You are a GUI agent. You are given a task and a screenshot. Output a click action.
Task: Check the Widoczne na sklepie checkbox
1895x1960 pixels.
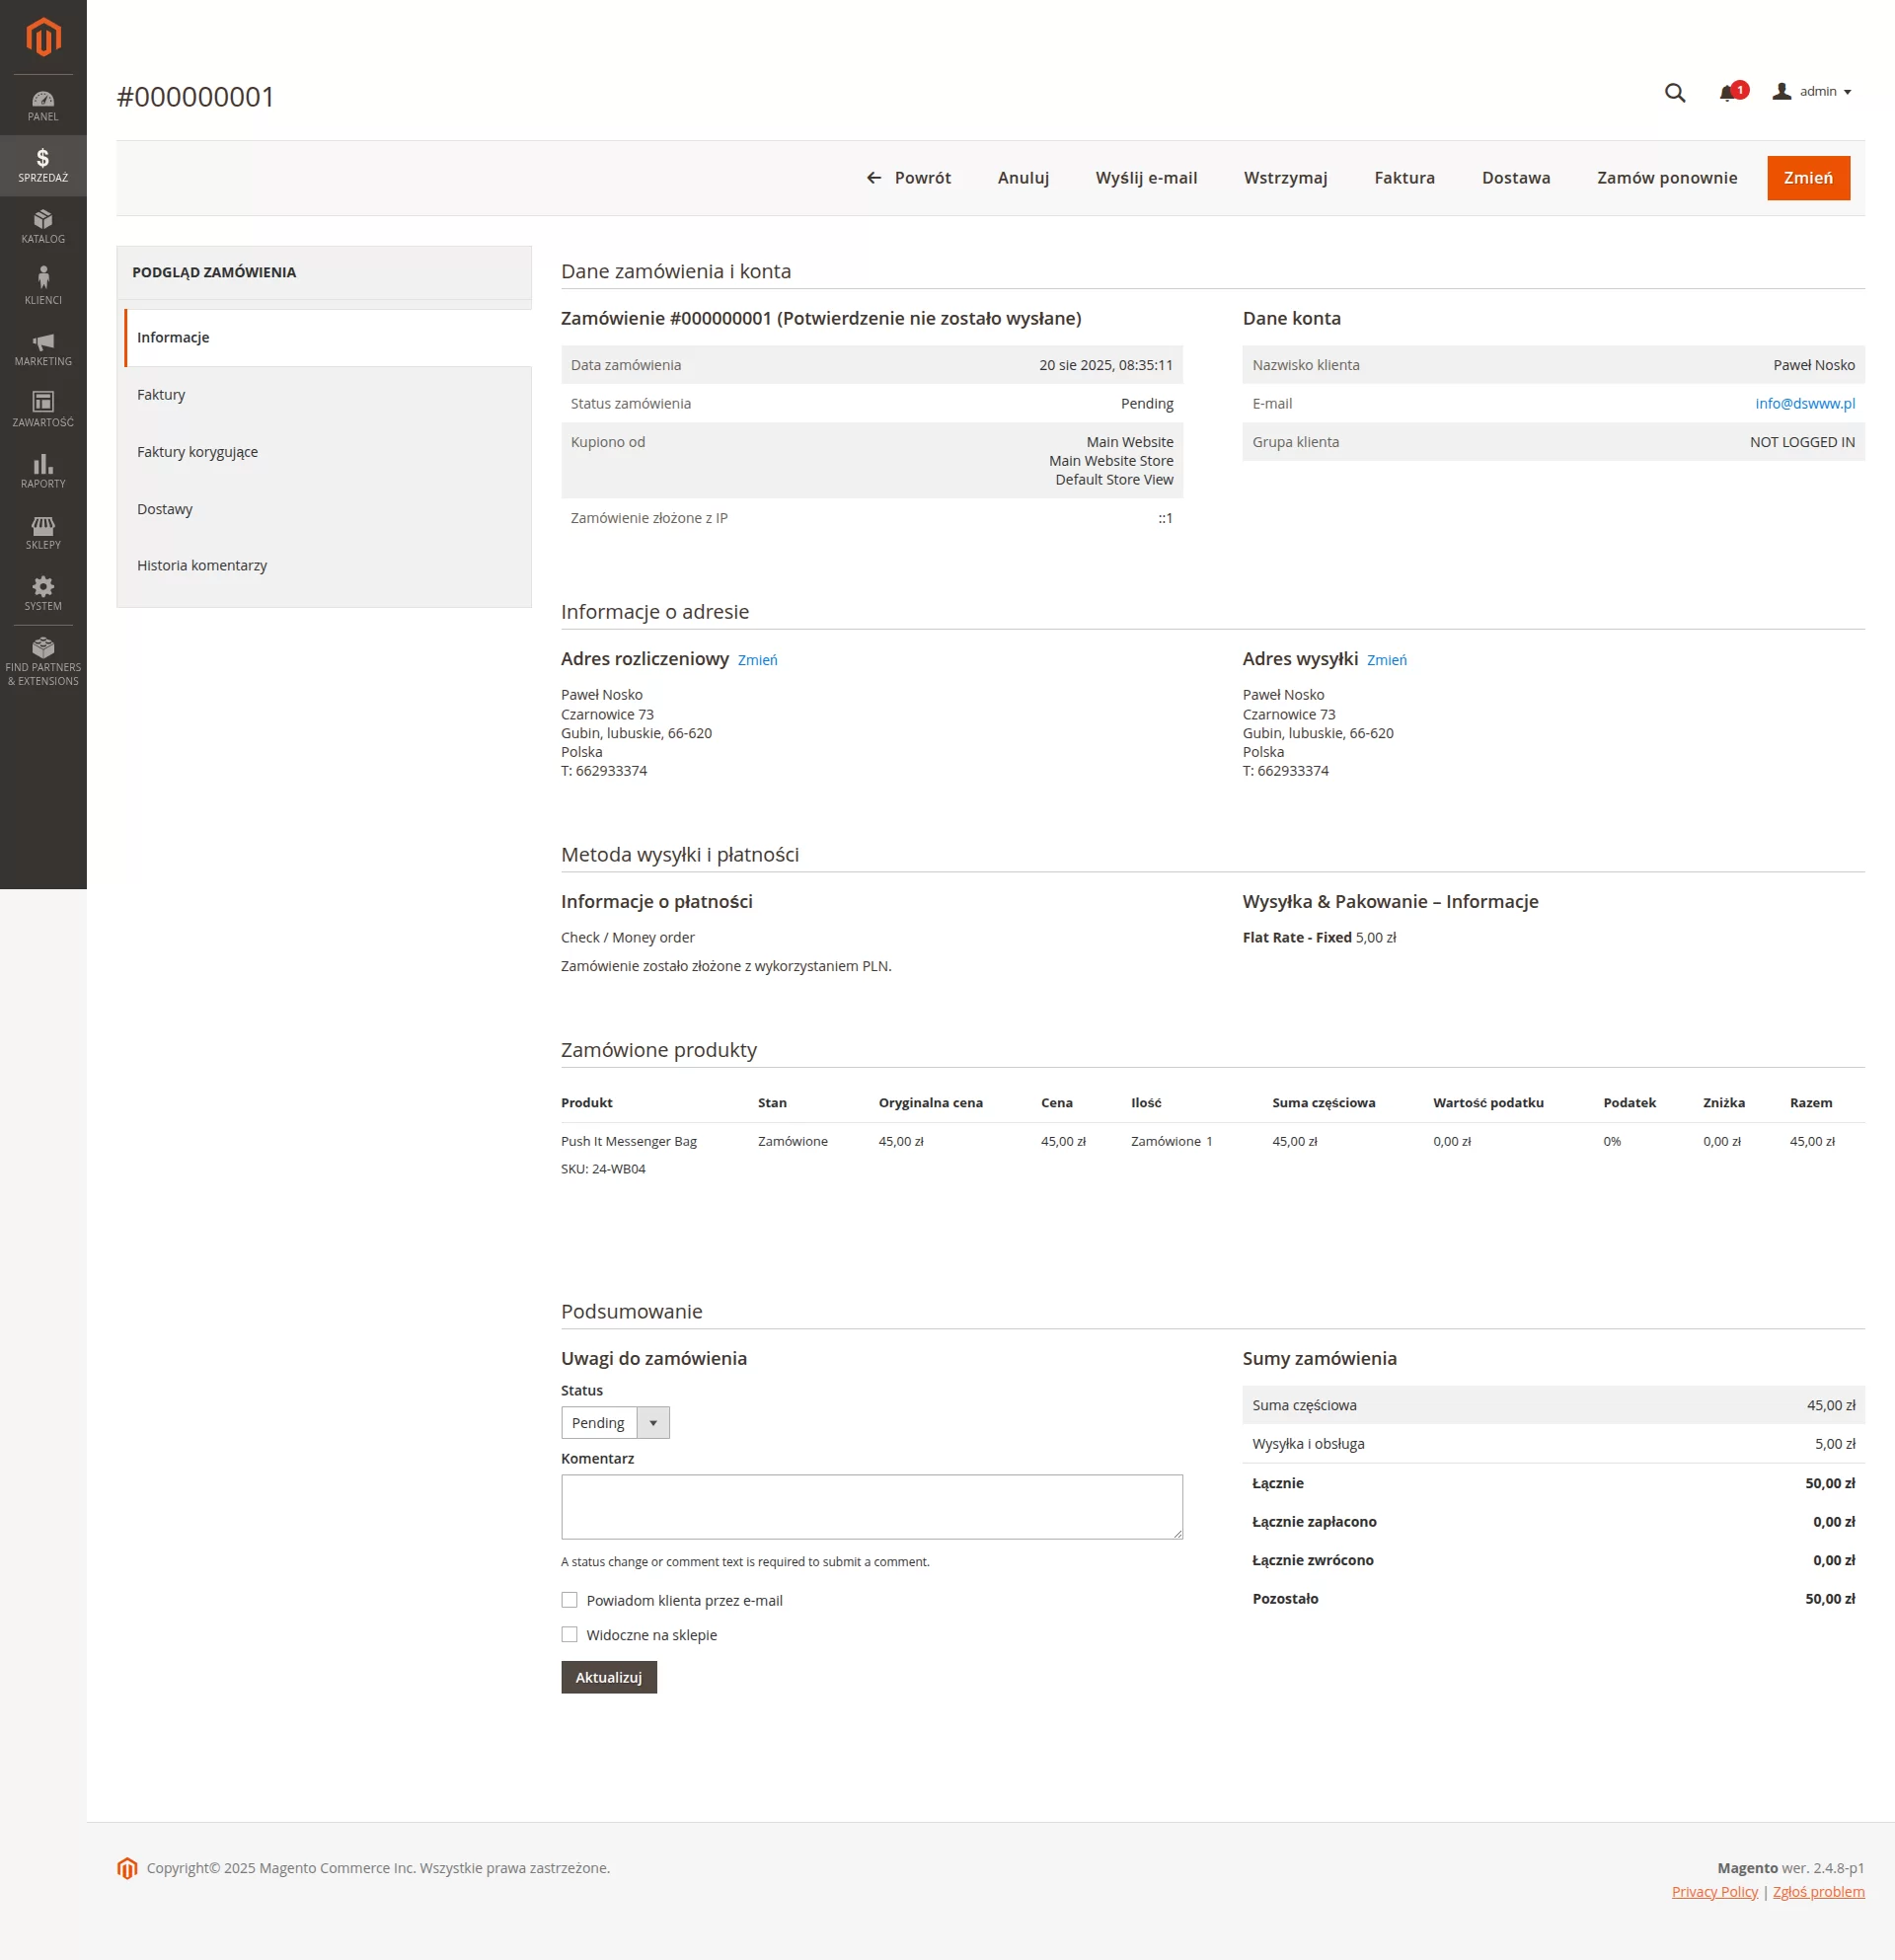pos(569,1634)
